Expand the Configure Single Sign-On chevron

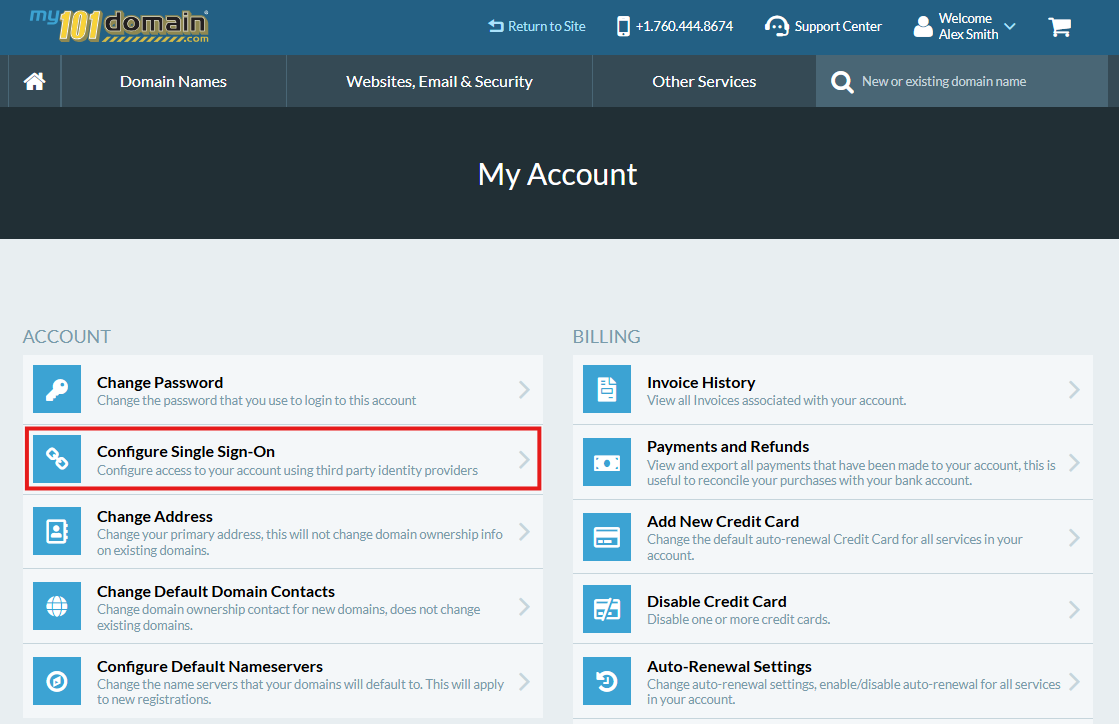(x=524, y=459)
